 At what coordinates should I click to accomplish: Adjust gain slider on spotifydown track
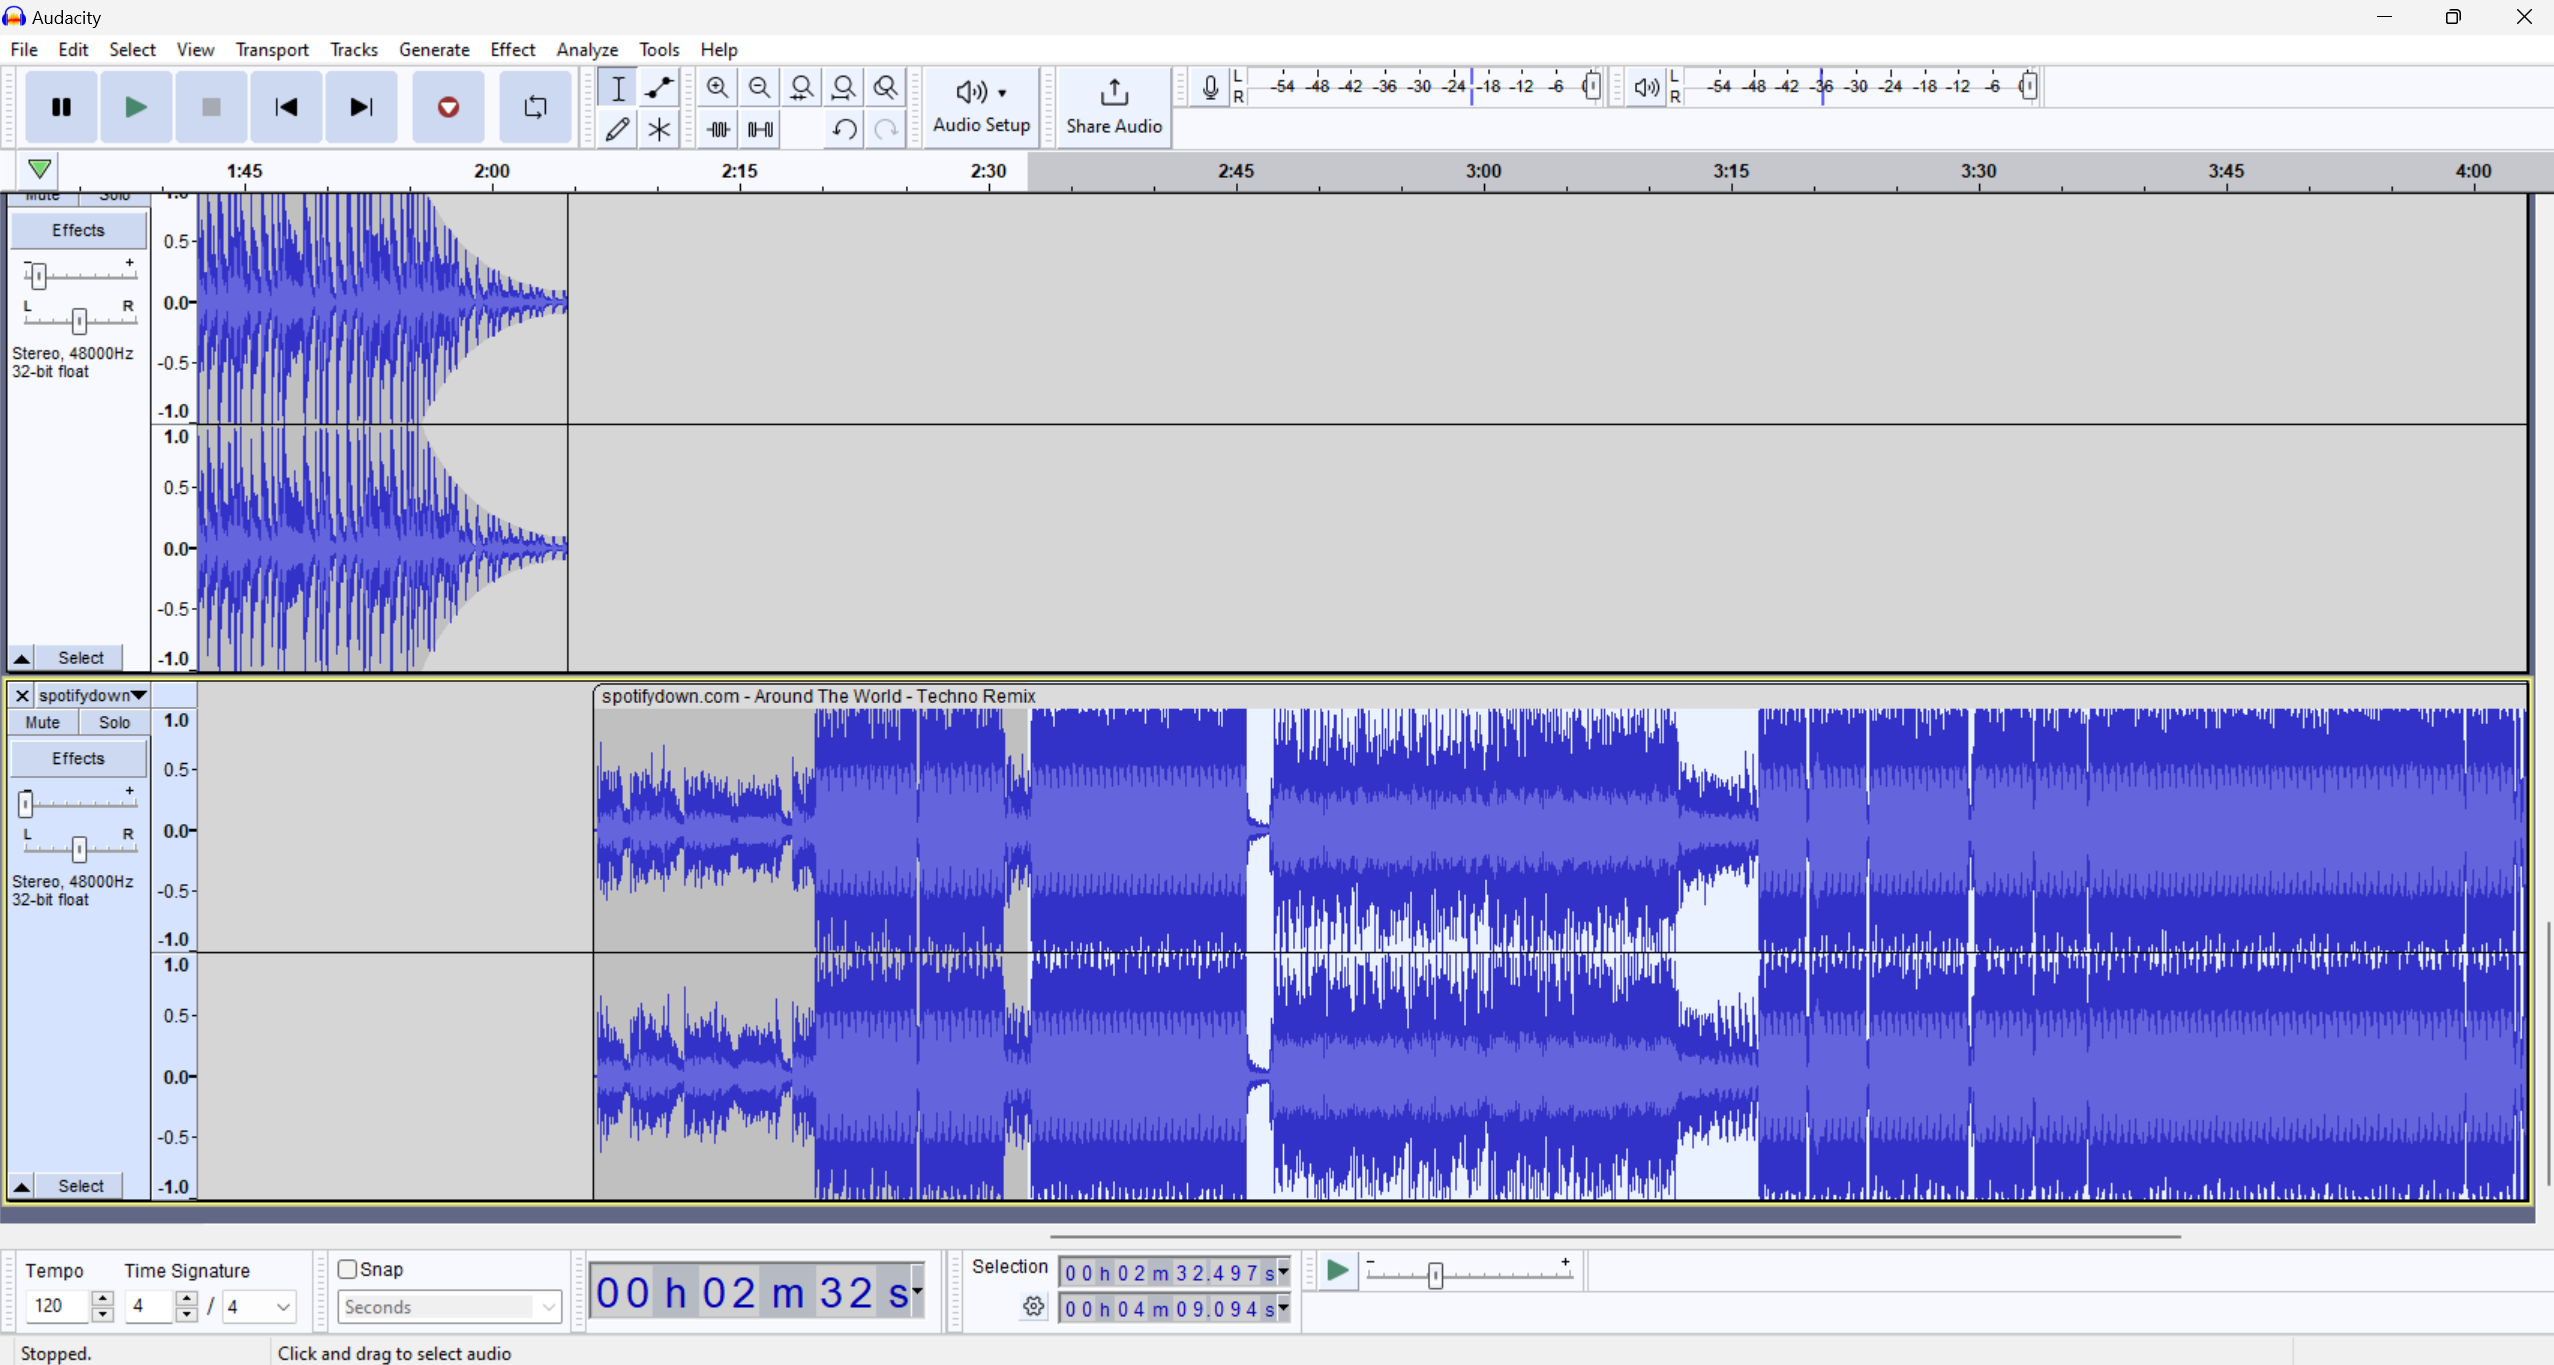coord(26,803)
